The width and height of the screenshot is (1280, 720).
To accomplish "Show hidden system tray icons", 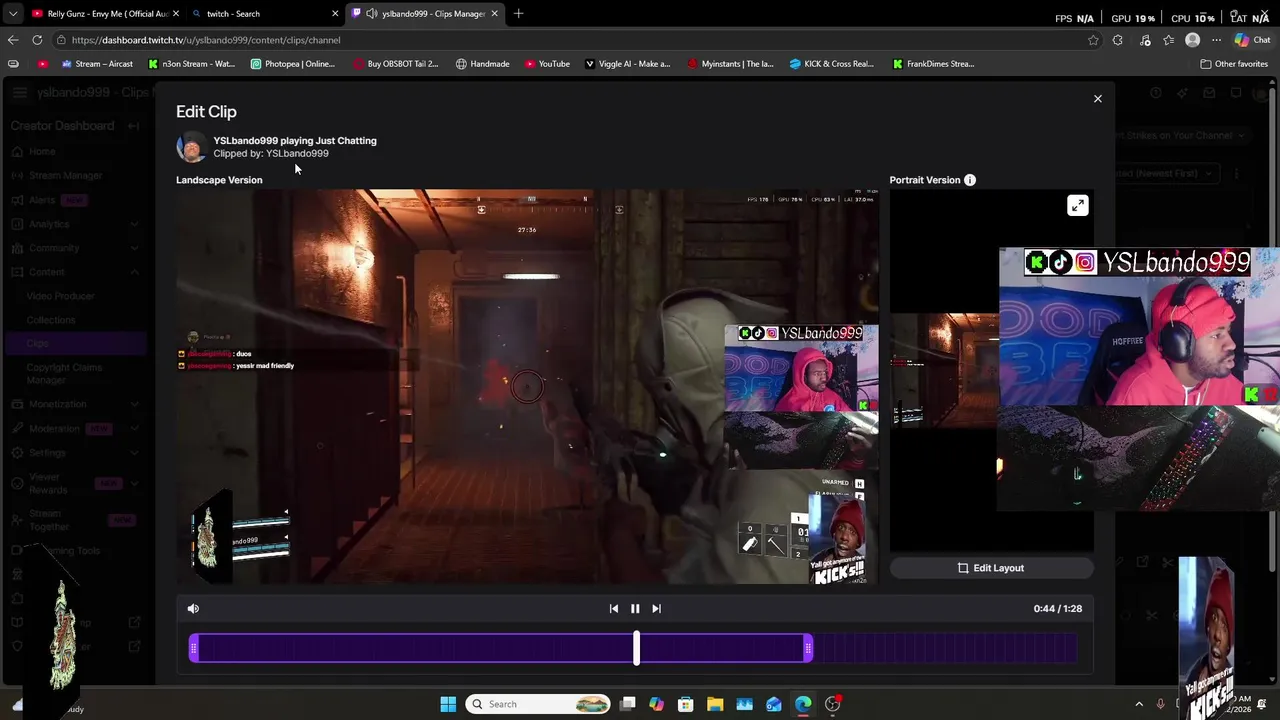I will click(1139, 704).
